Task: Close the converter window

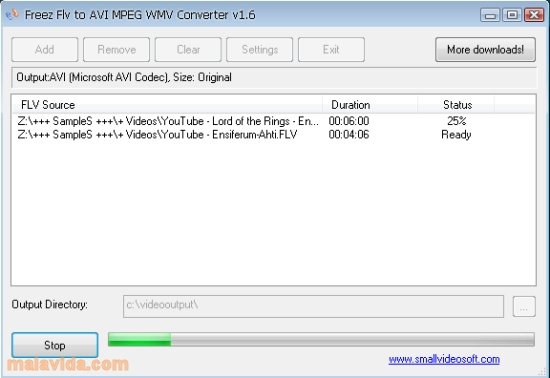Action: [534, 15]
